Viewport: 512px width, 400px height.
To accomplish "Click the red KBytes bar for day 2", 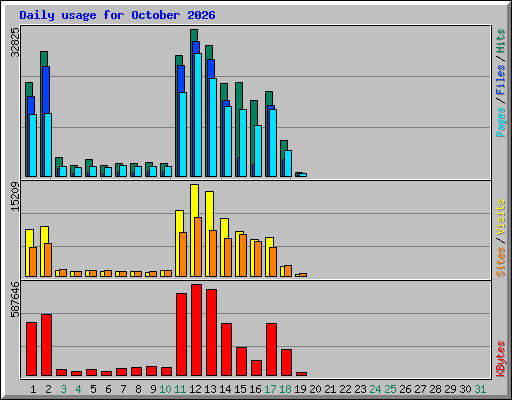I will tap(46, 345).
